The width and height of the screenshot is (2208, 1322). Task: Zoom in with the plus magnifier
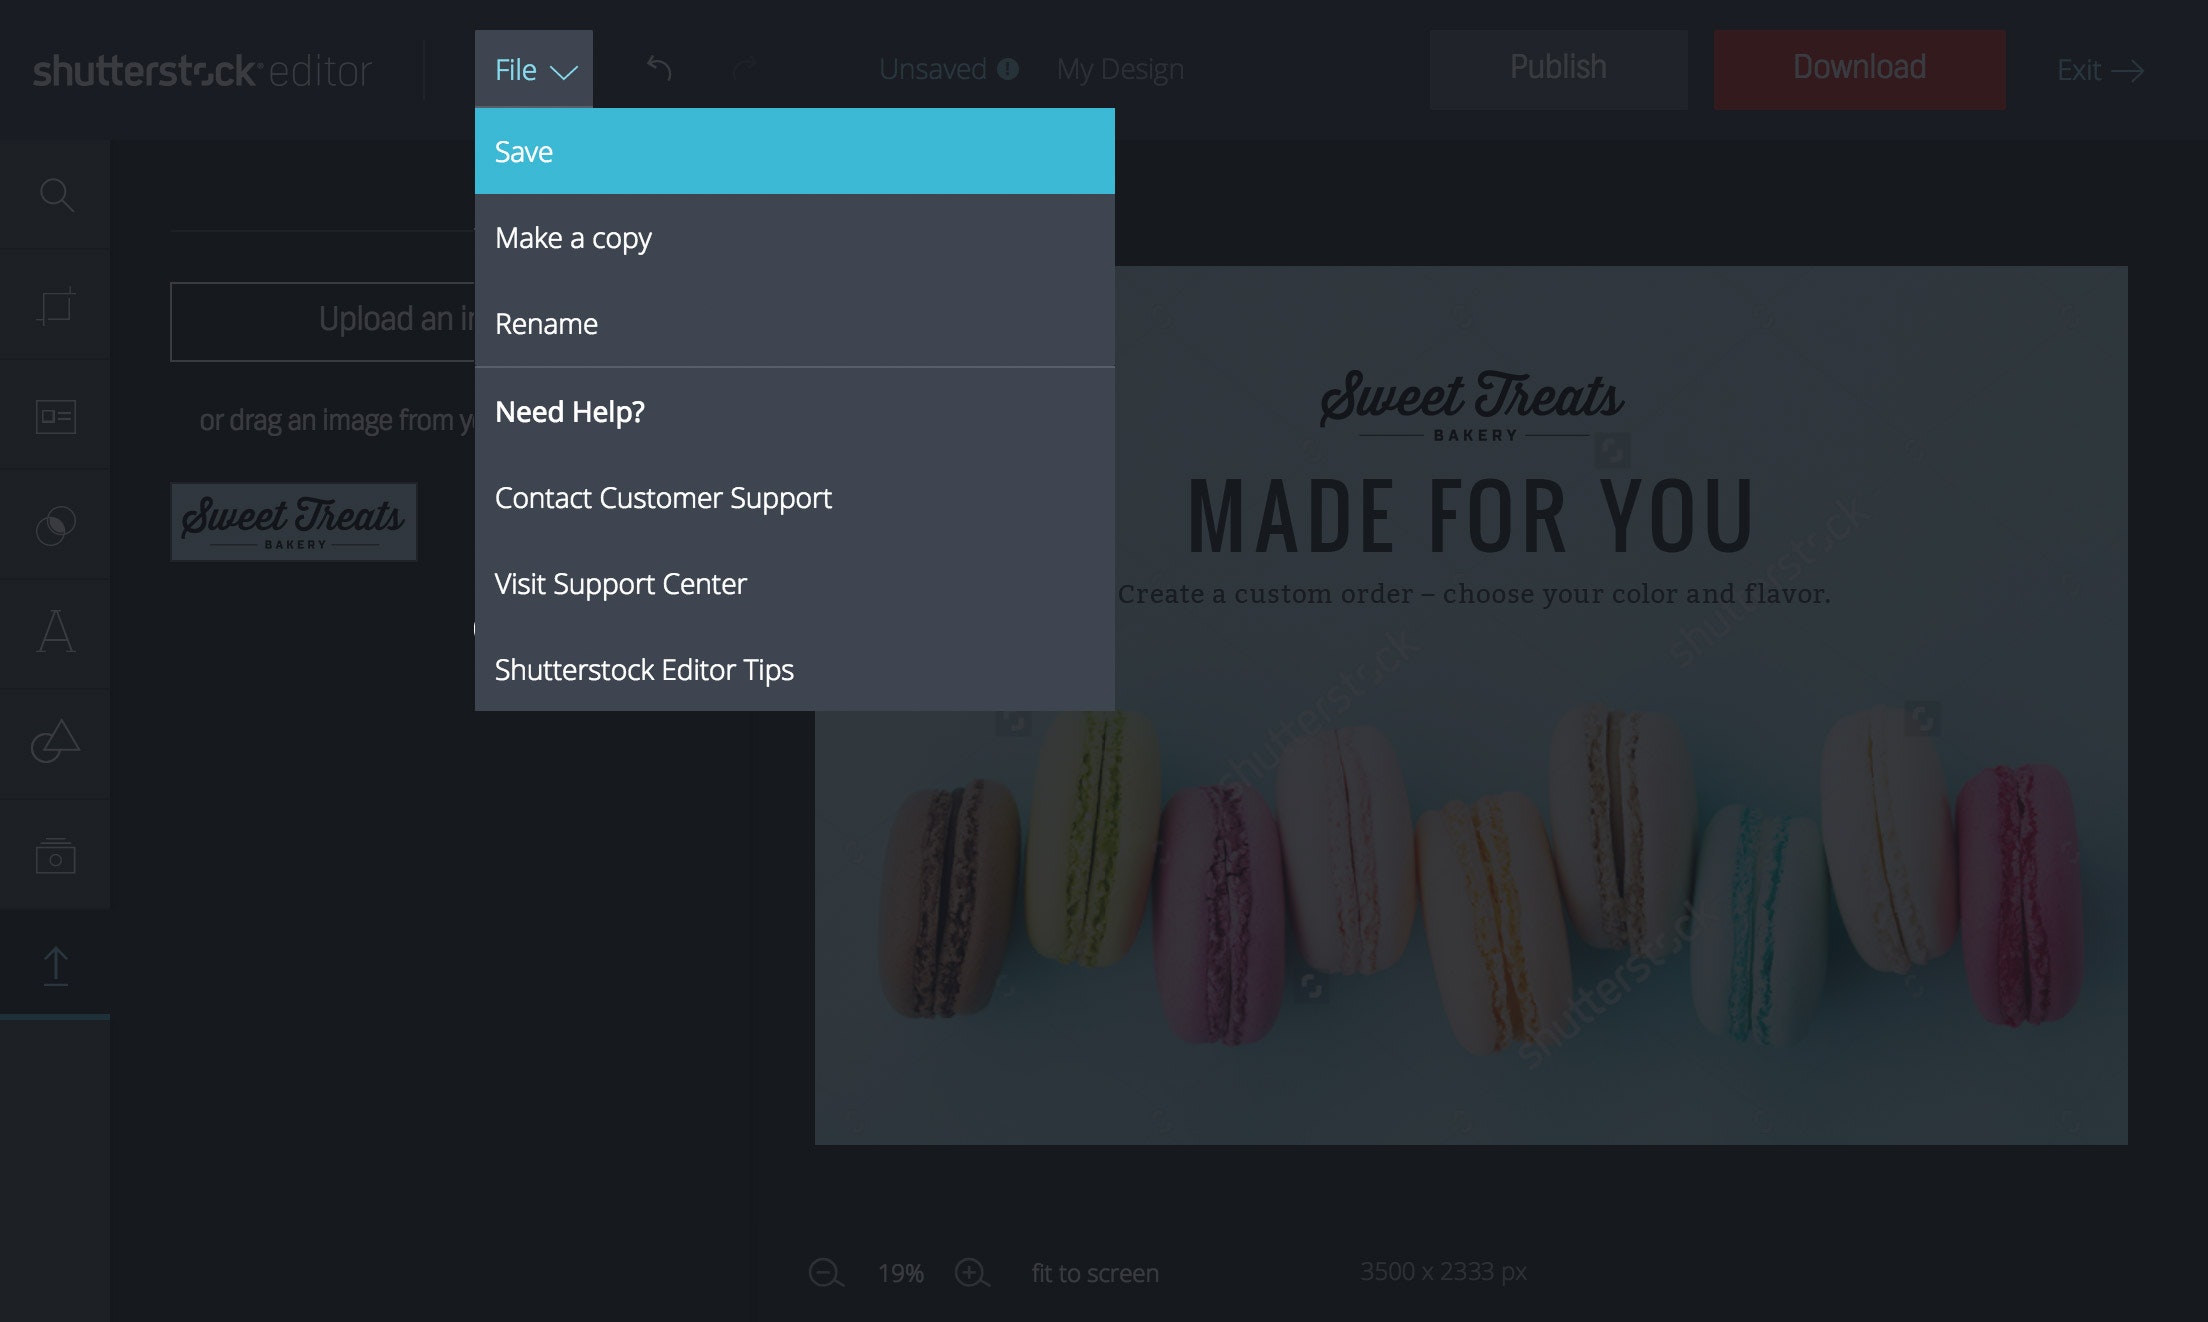[x=972, y=1273]
